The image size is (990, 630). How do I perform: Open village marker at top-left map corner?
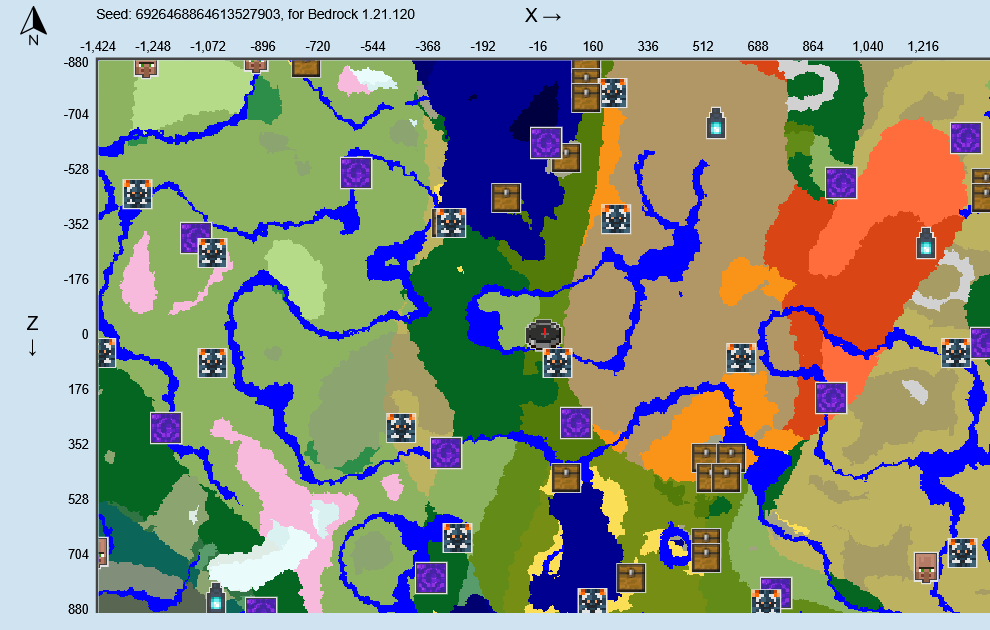tap(146, 68)
